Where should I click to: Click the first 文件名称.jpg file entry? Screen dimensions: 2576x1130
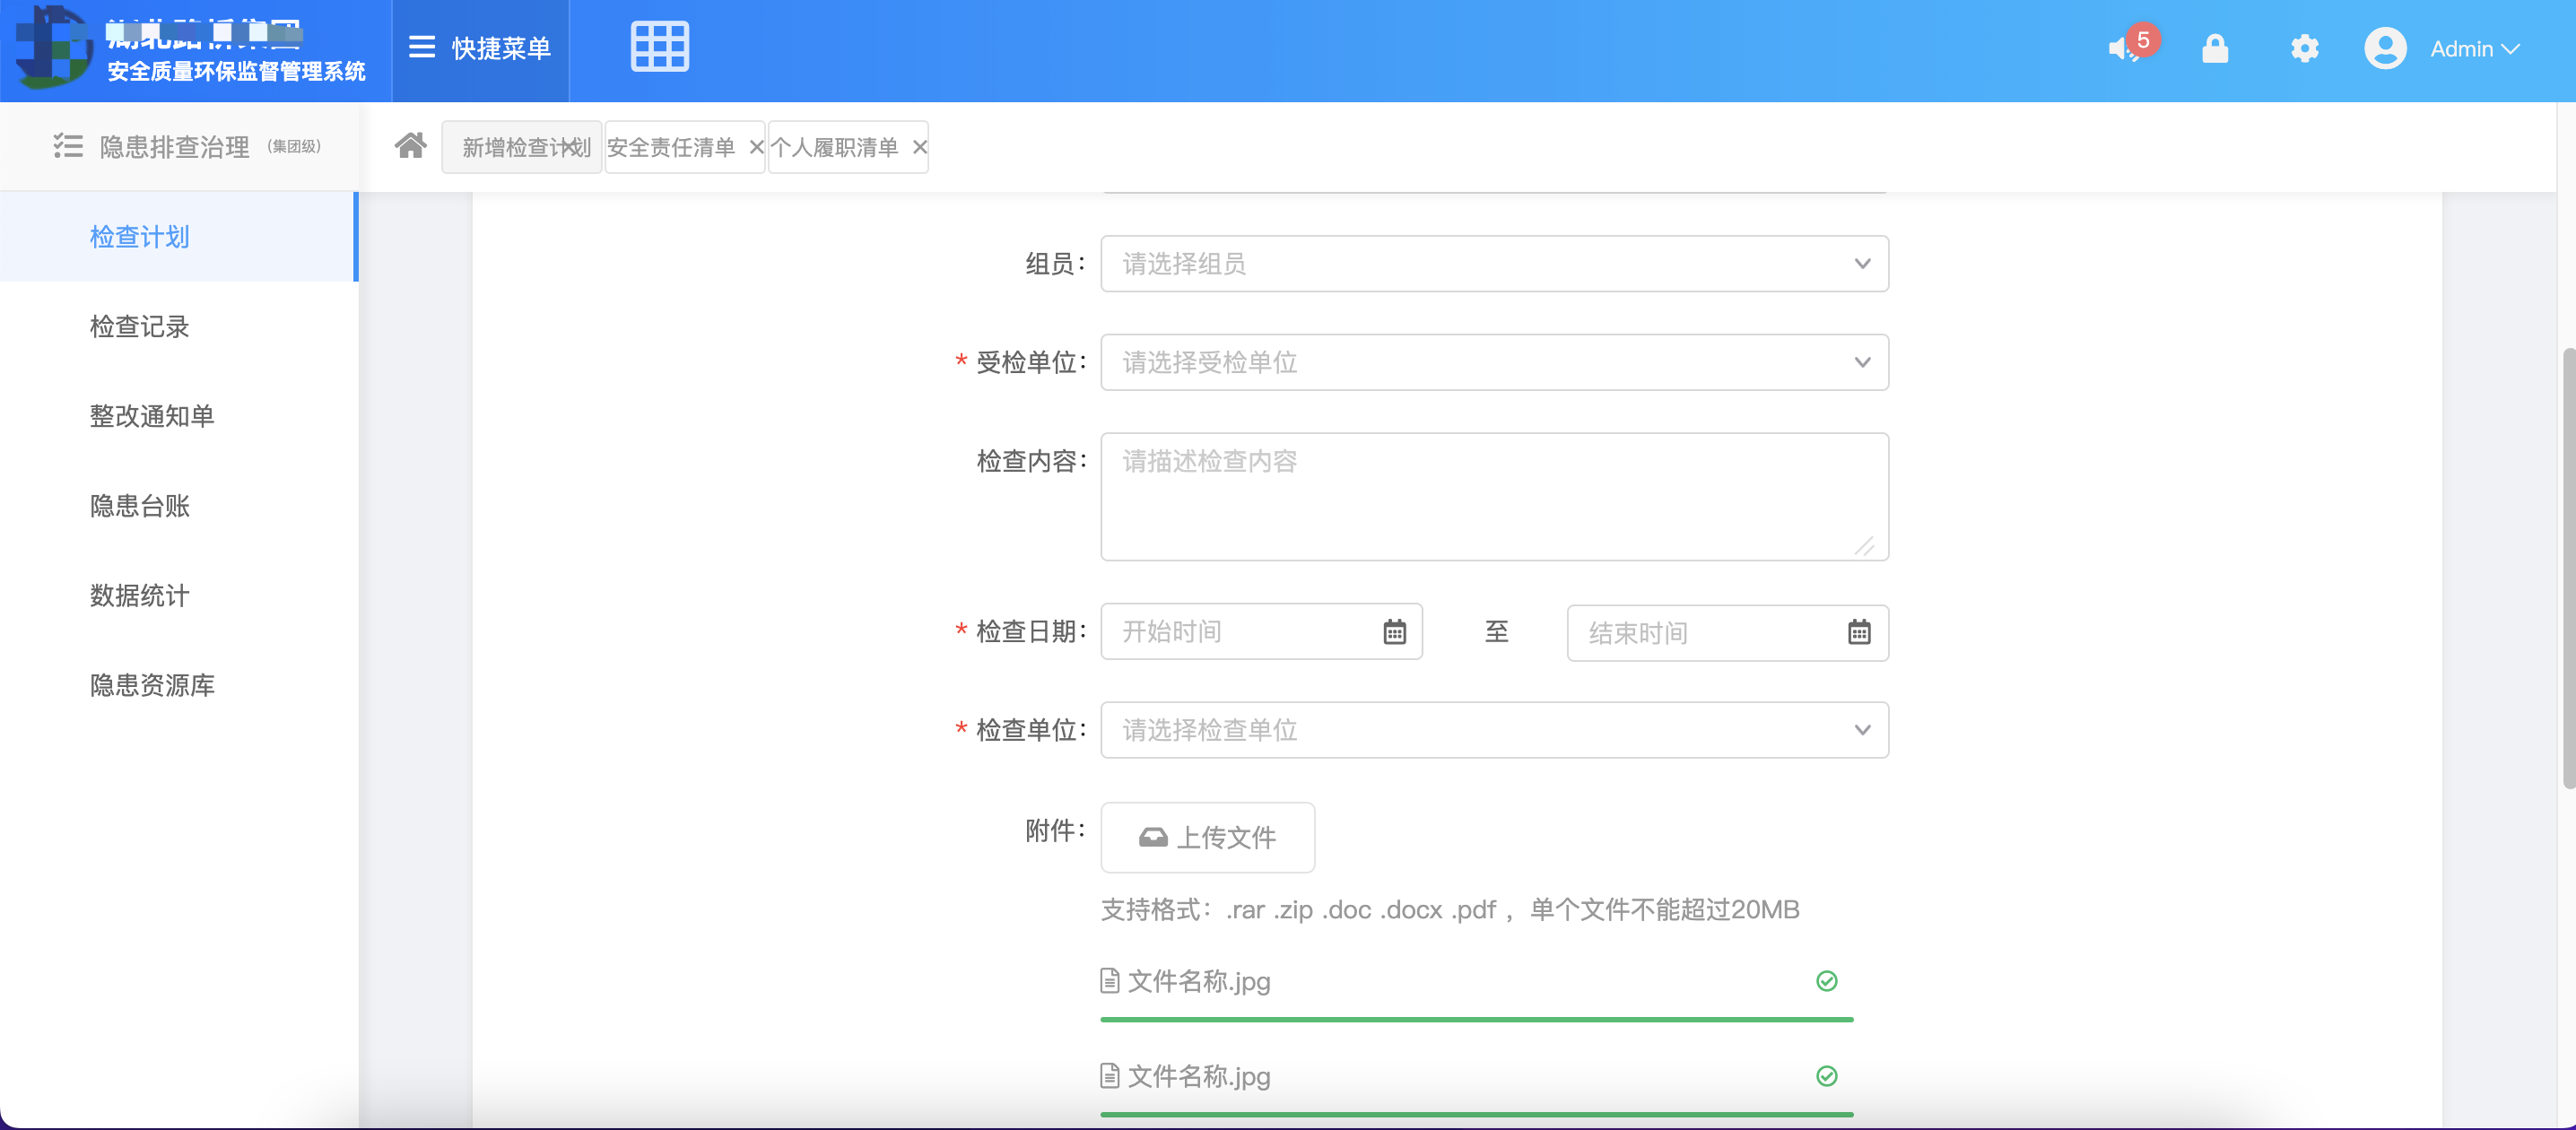(1186, 981)
